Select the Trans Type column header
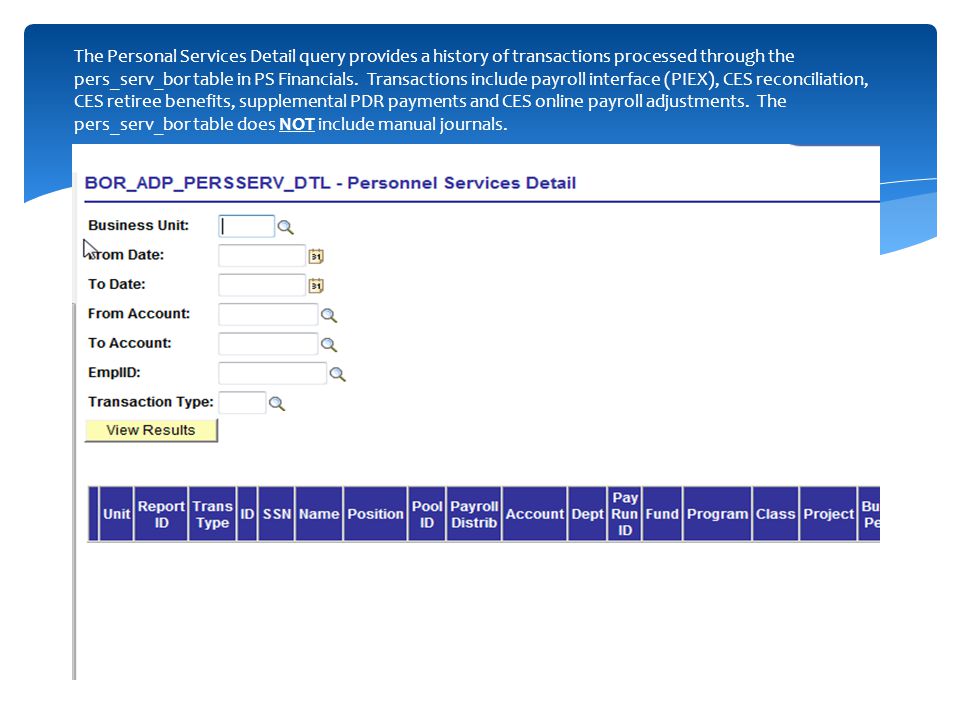The height and width of the screenshot is (720, 960). (212, 514)
